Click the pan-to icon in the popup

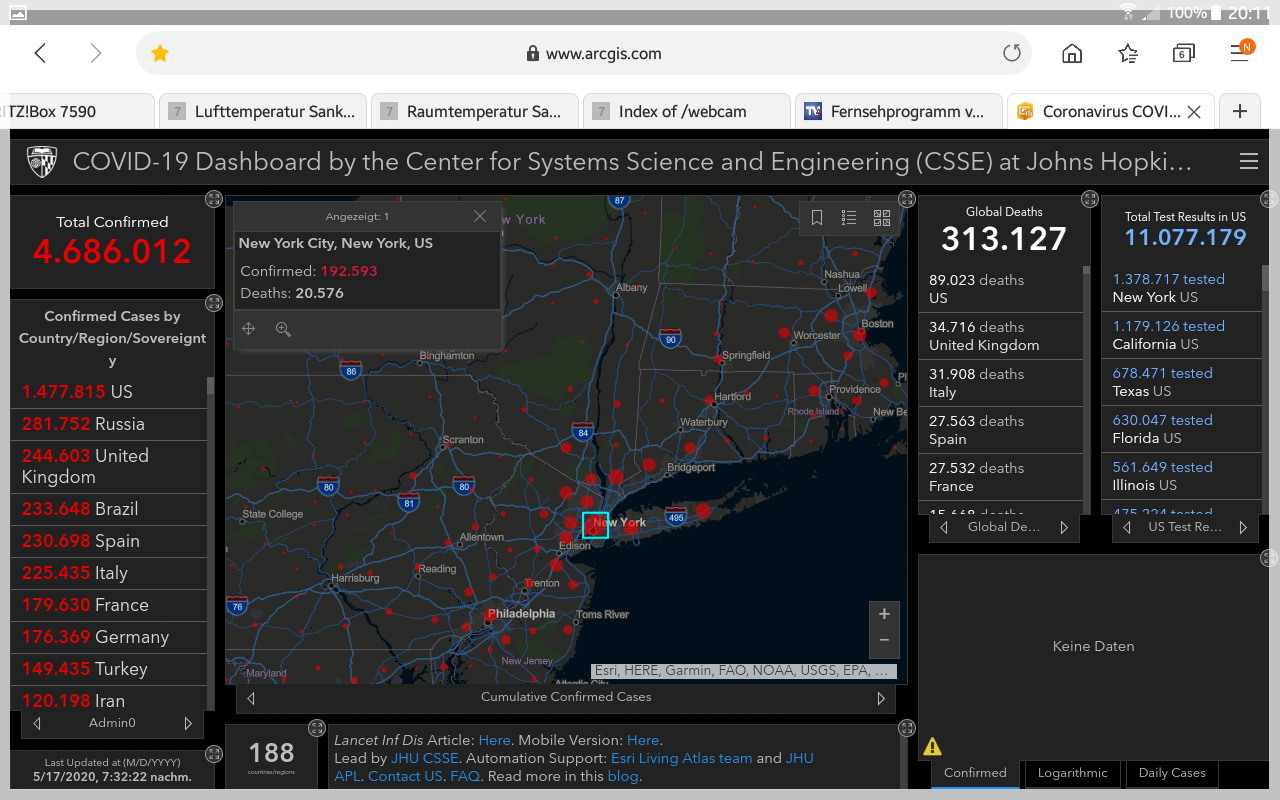pyautogui.click(x=249, y=329)
